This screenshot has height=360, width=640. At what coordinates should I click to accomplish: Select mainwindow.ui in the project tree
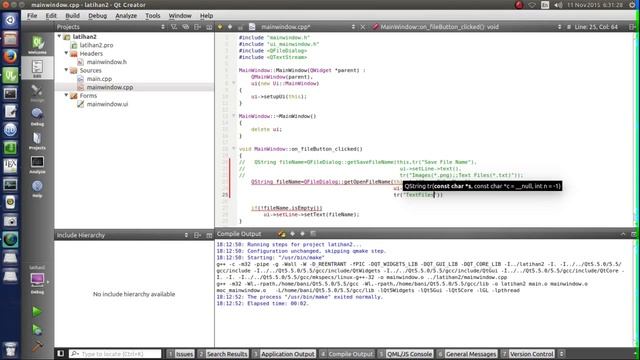click(x=107, y=104)
